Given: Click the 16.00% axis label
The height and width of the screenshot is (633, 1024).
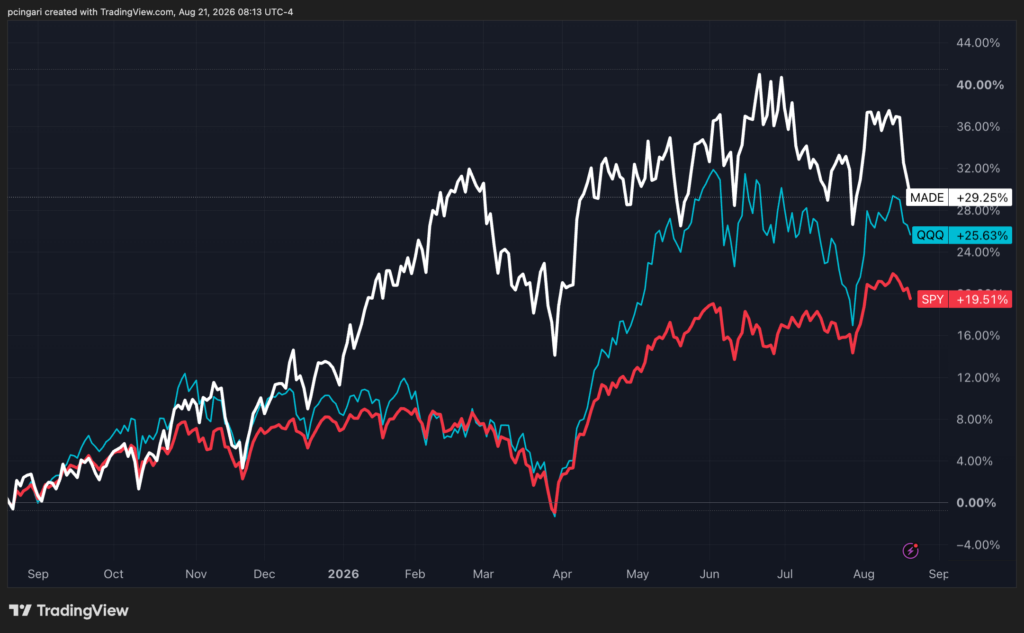Looking at the screenshot, I should tap(978, 336).
